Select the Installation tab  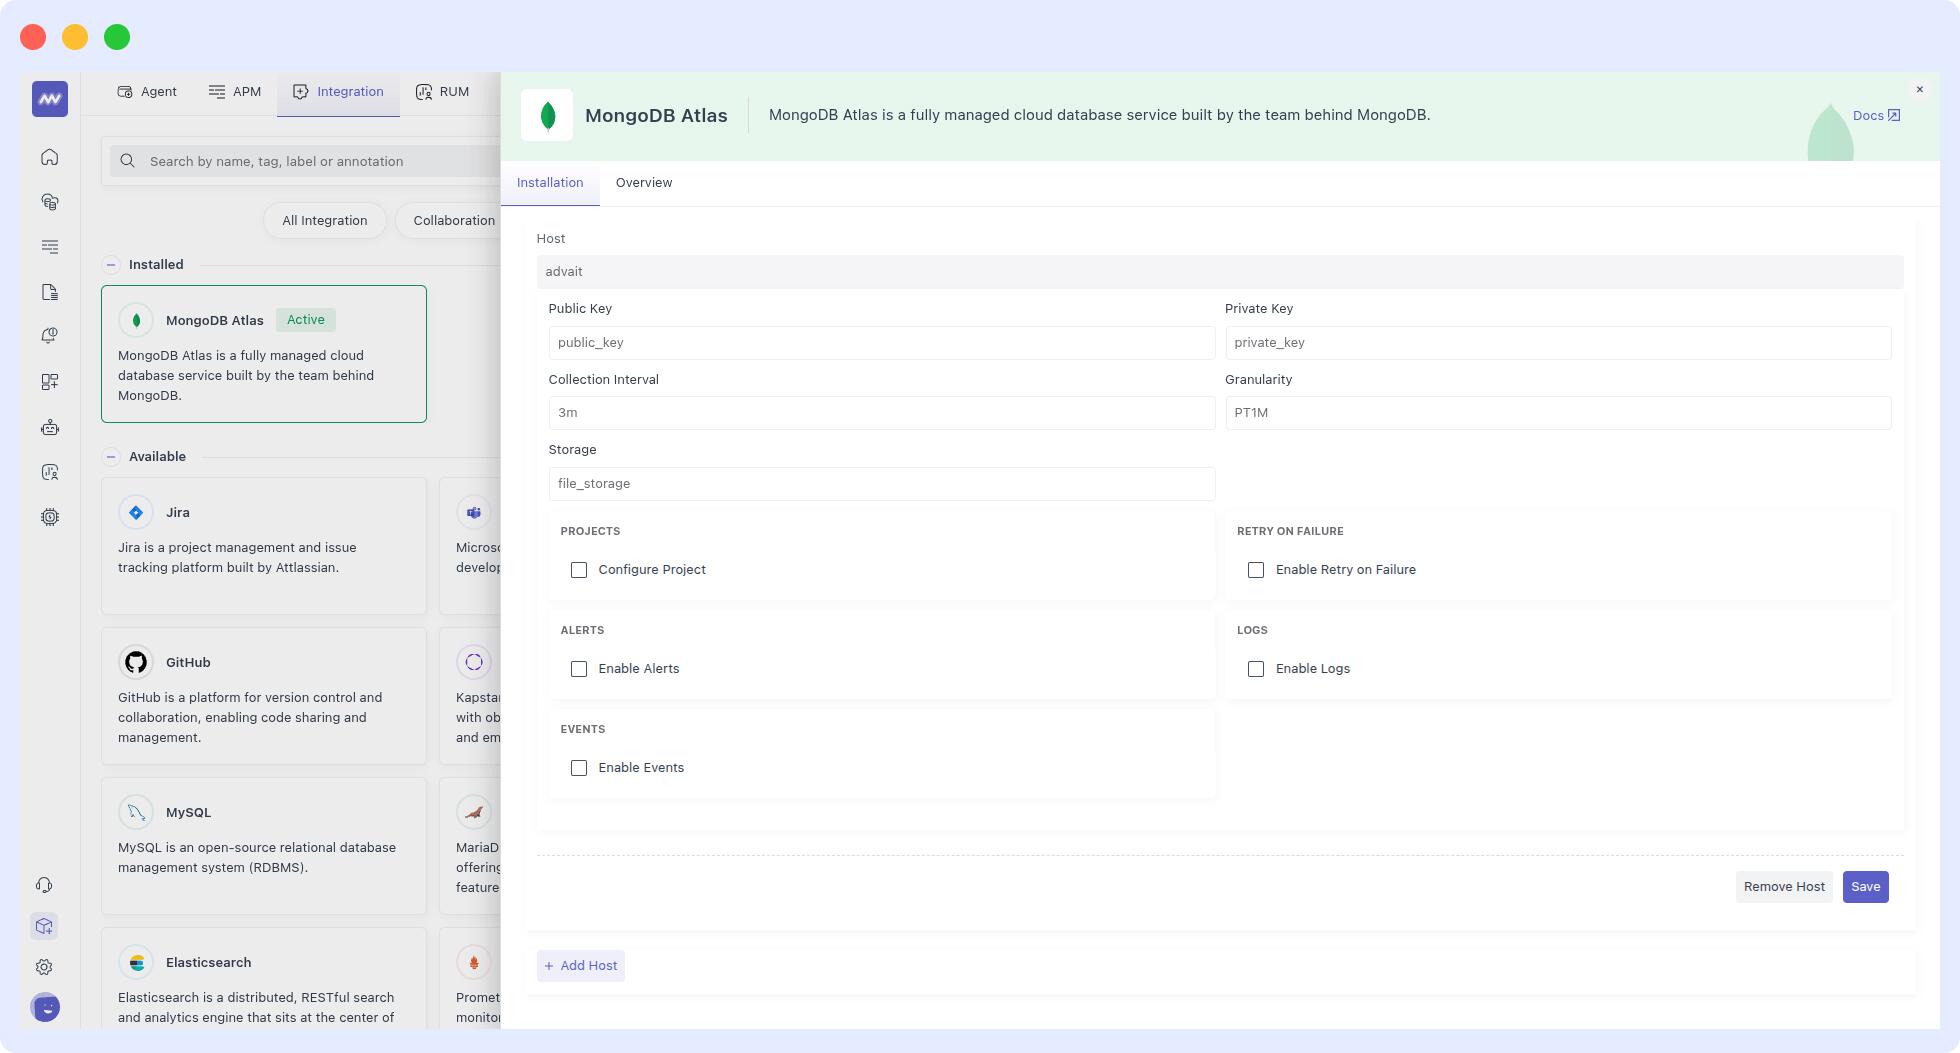point(550,183)
